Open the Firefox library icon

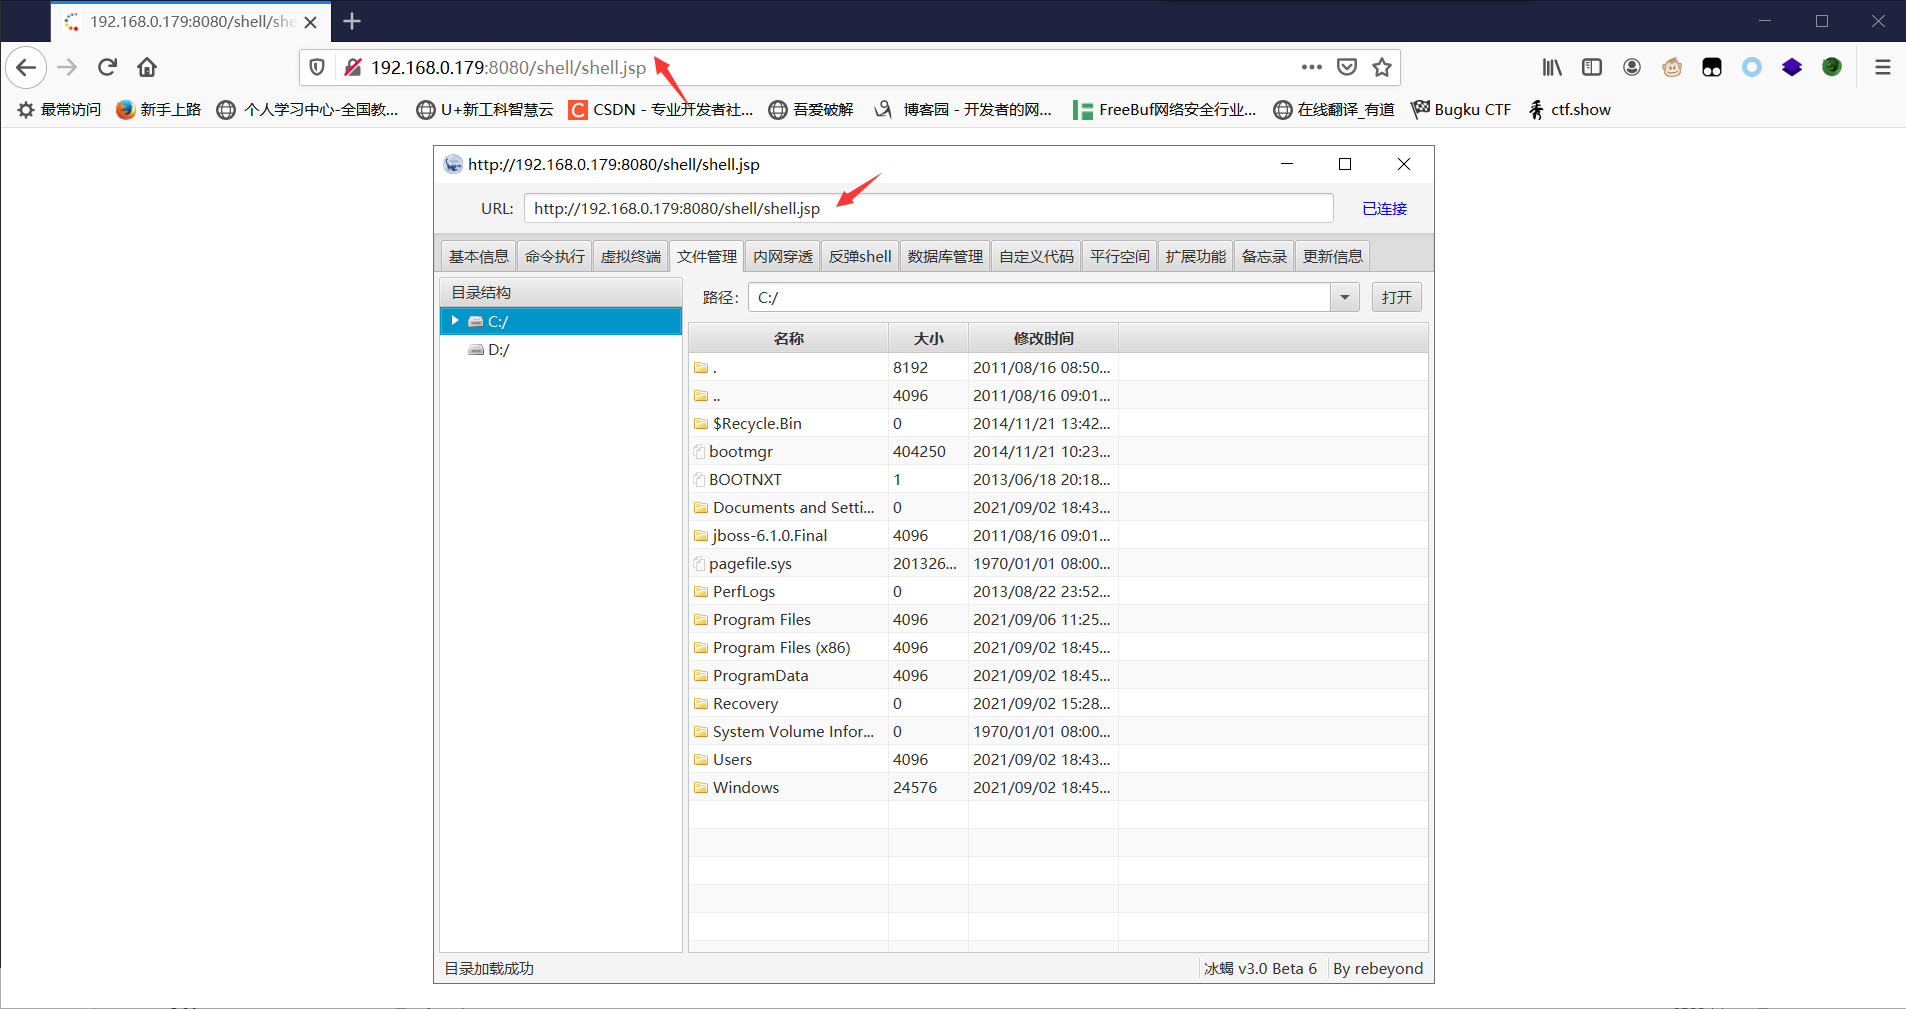[x=1552, y=67]
